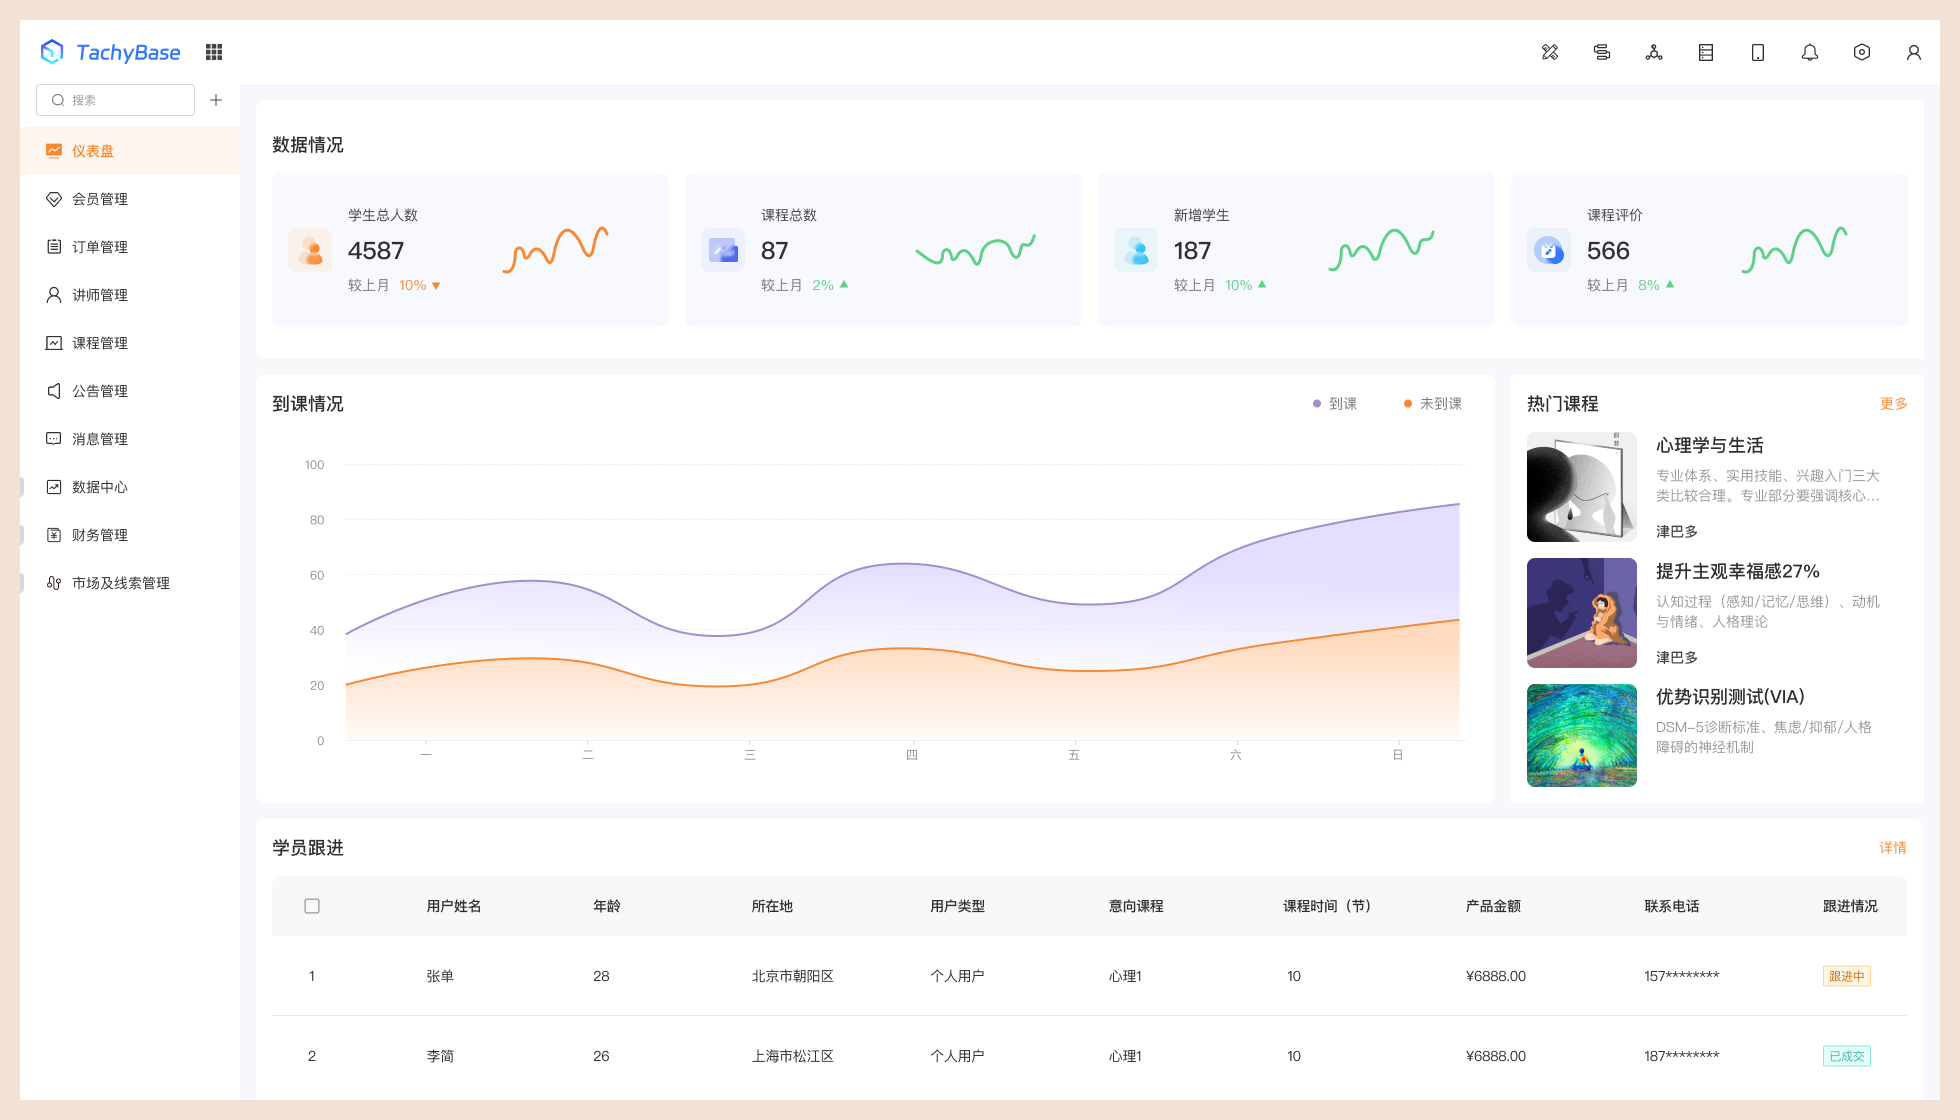
Task: Open the 财务管理 menu item
Action: click(x=130, y=535)
